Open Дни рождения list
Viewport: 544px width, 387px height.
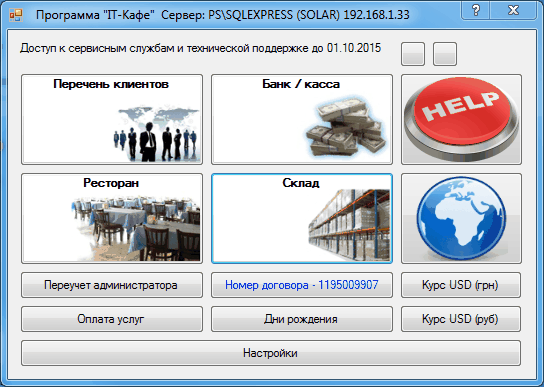click(x=302, y=319)
